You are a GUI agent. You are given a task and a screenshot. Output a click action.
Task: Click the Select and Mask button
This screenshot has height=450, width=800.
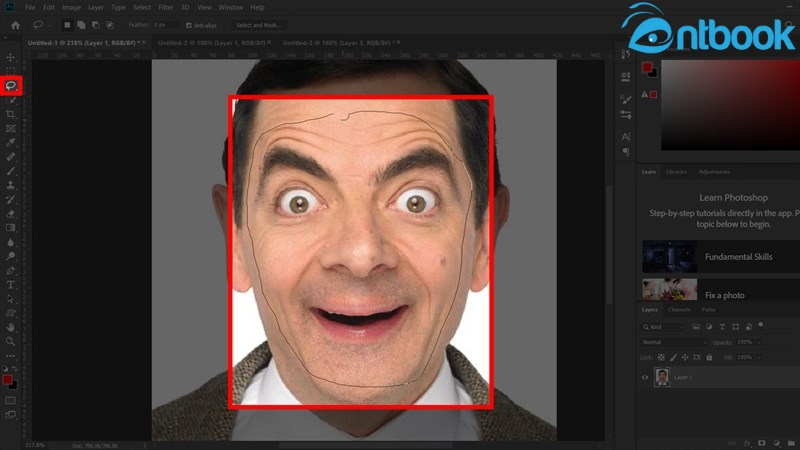click(x=259, y=25)
